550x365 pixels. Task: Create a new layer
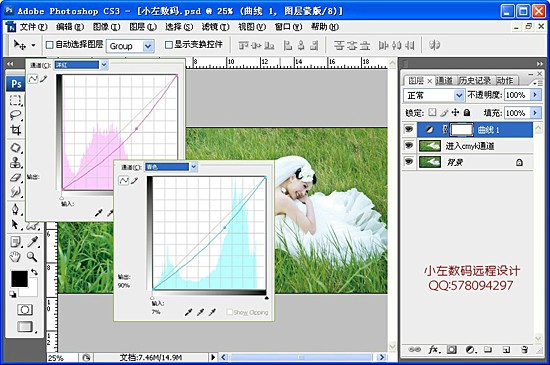coord(506,350)
